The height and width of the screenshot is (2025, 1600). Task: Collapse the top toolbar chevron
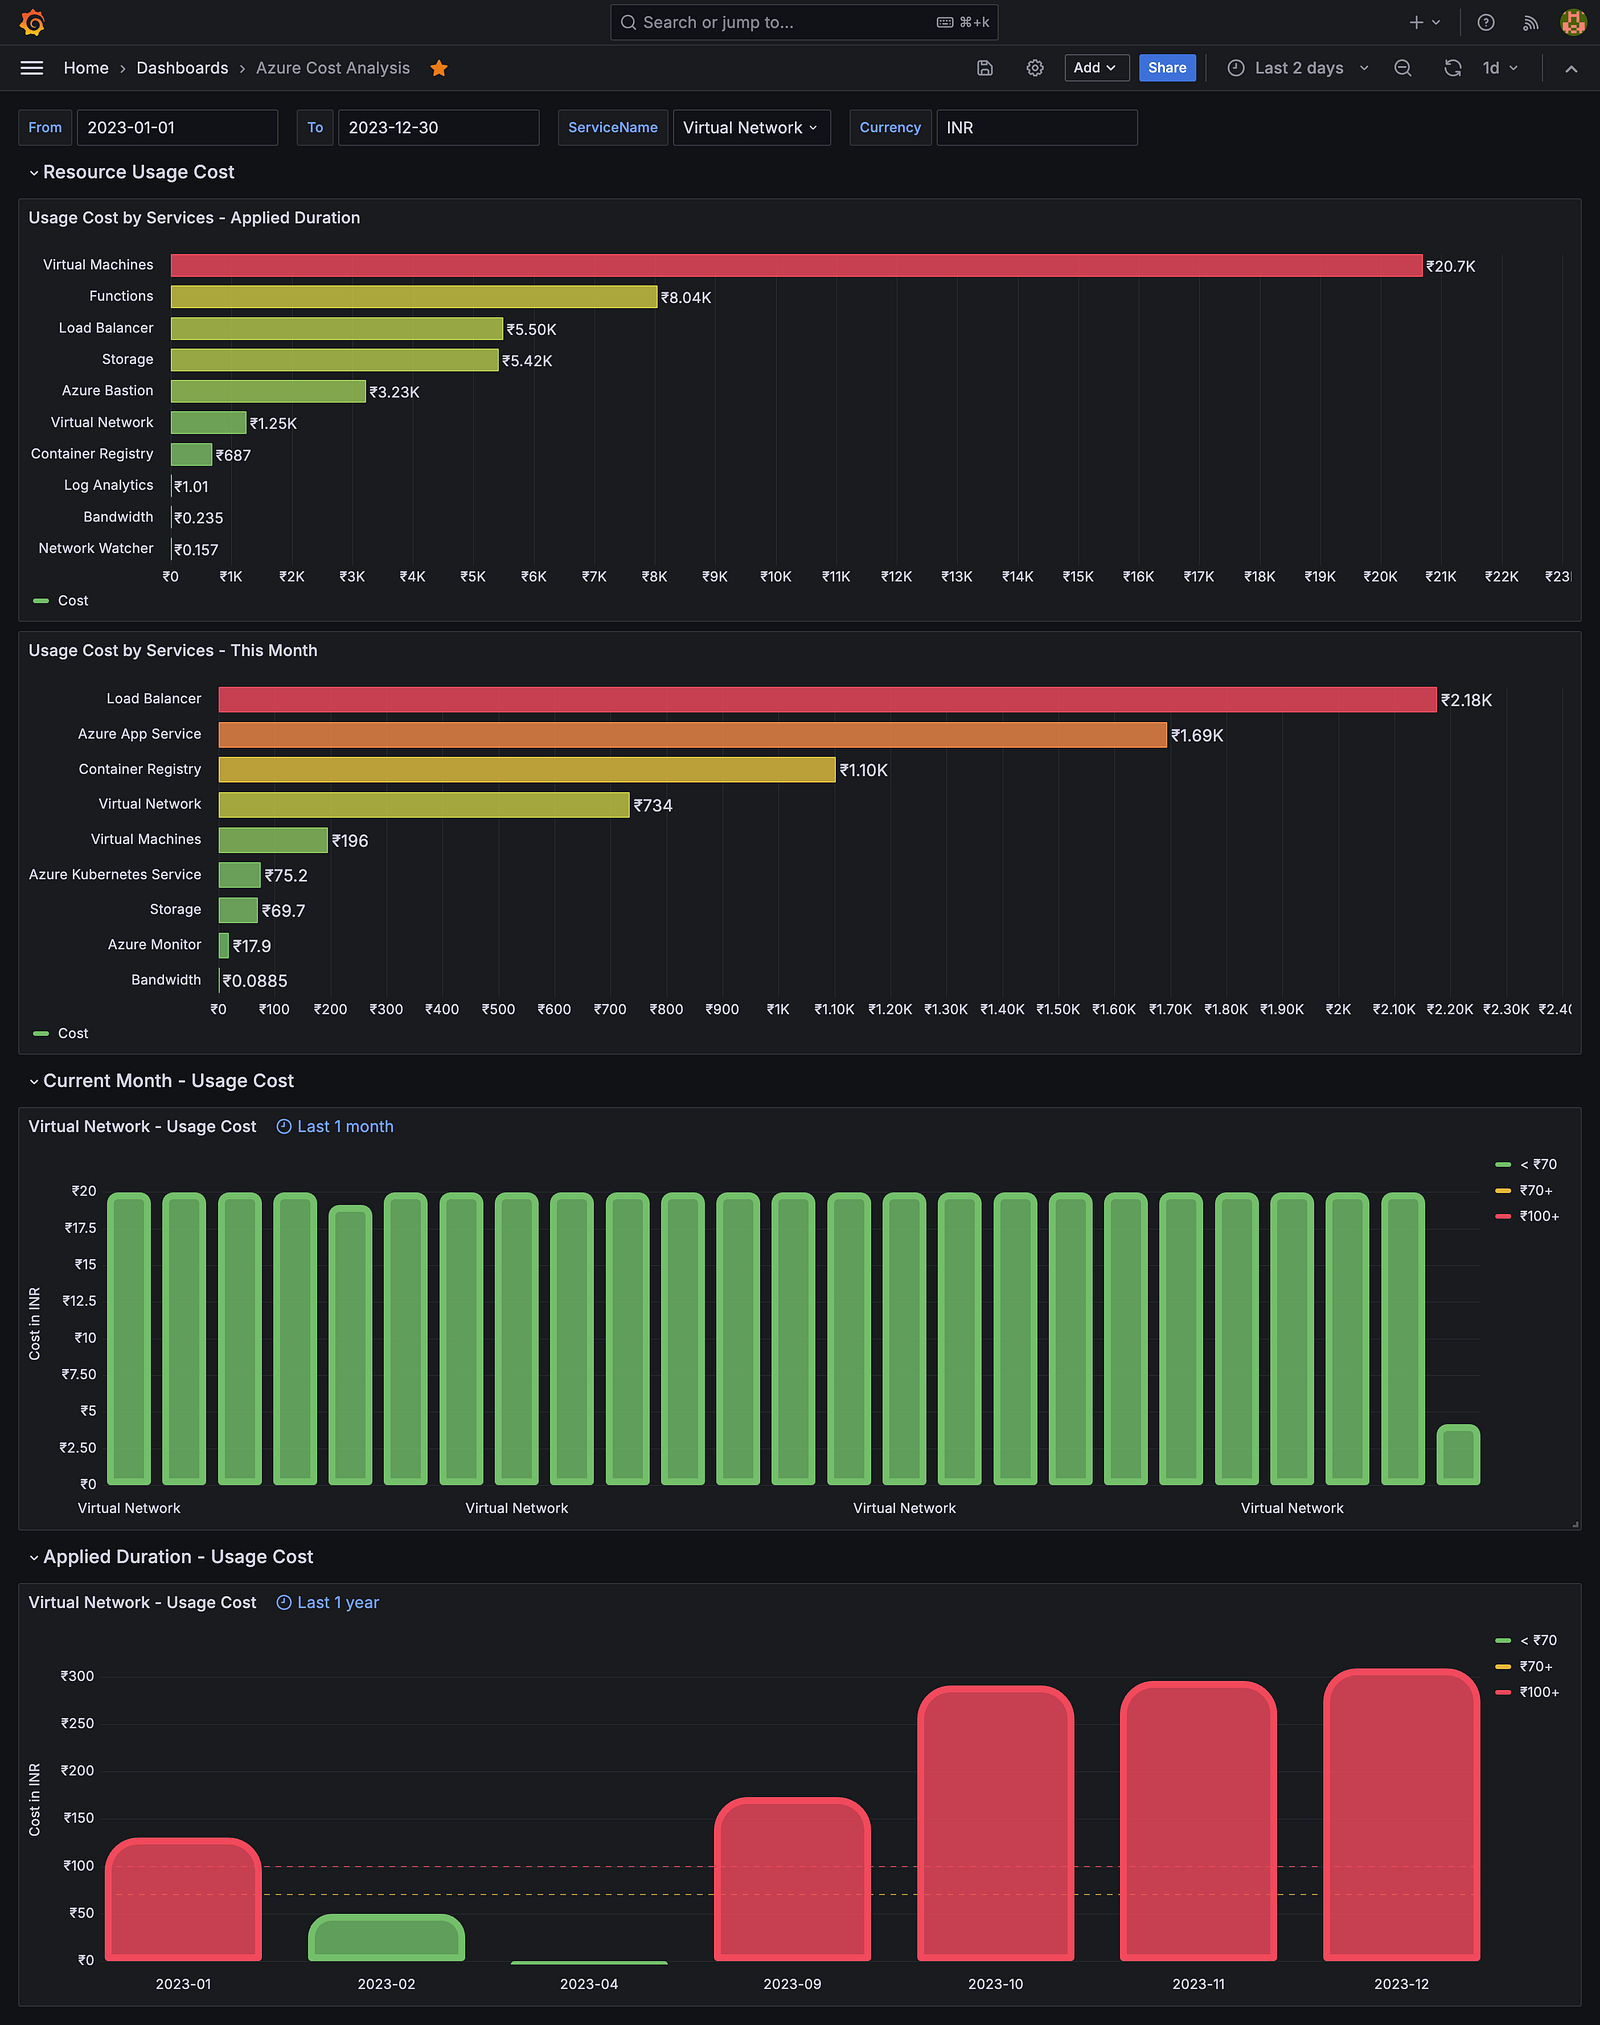pyautogui.click(x=1571, y=68)
